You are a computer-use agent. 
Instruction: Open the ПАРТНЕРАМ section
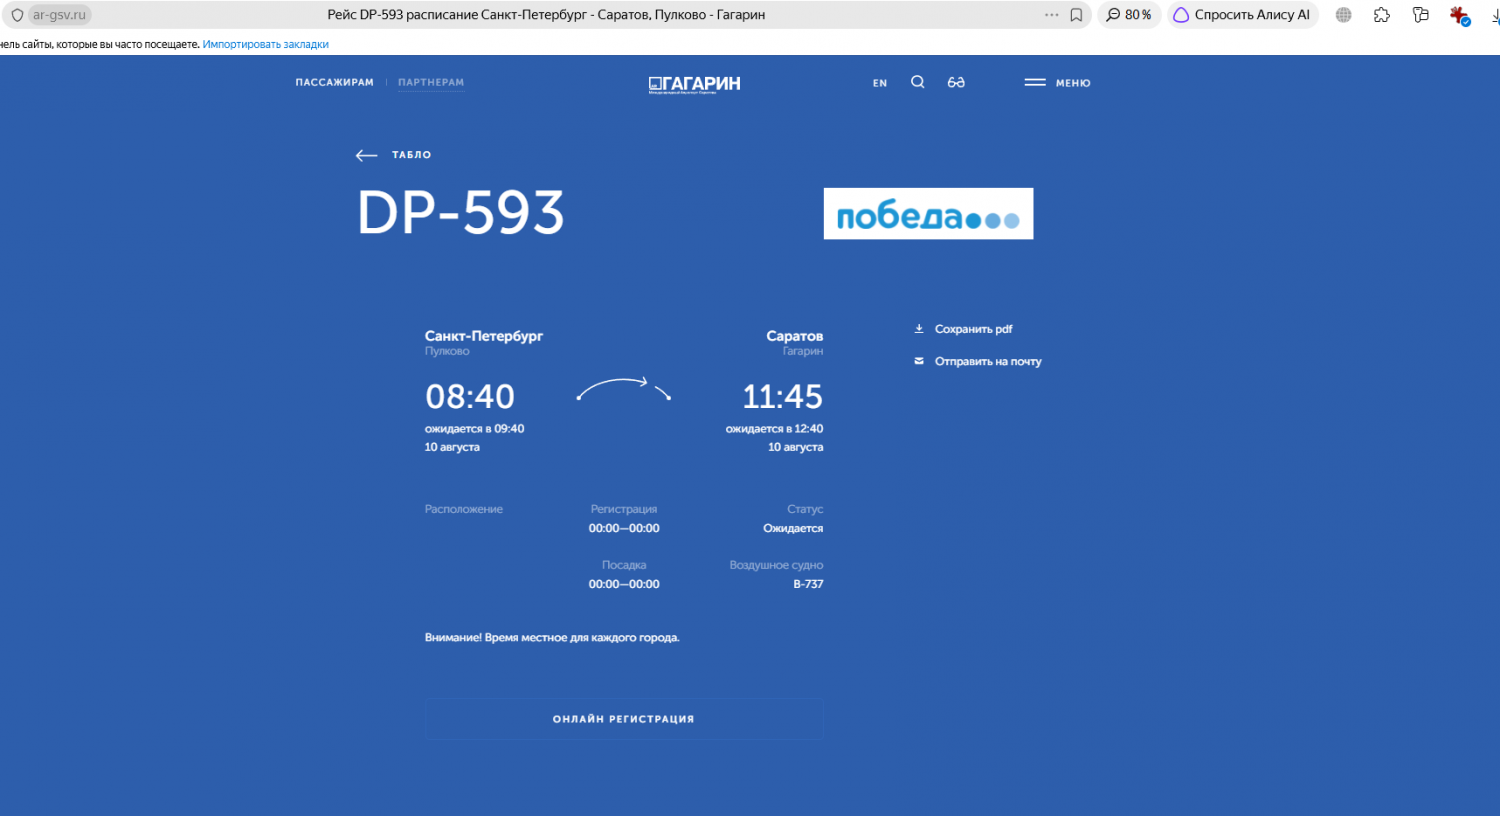point(431,82)
